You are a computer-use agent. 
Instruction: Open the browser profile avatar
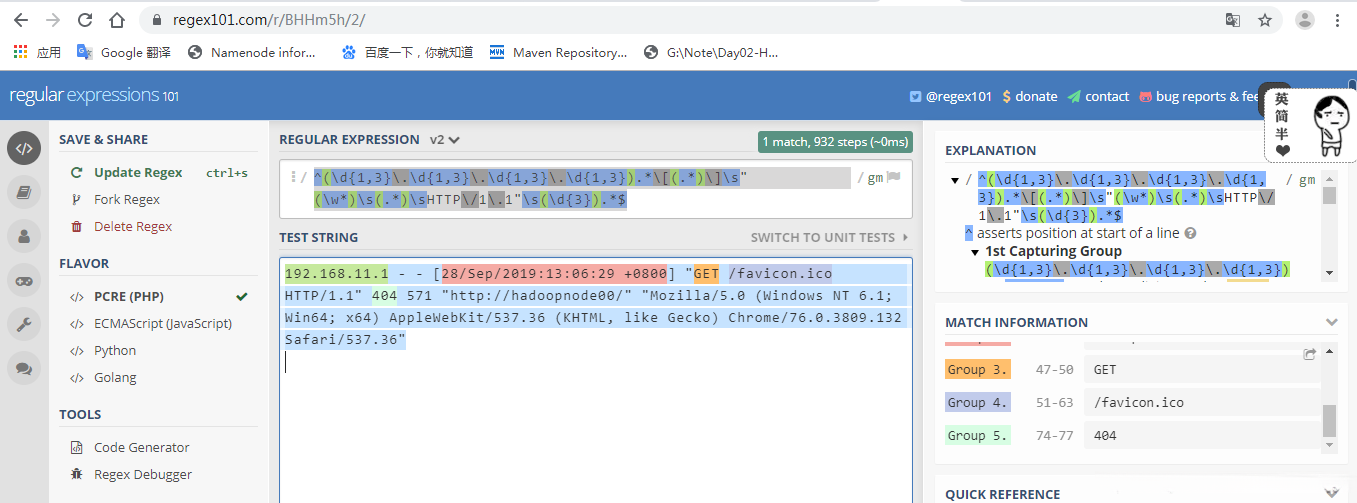[1305, 20]
